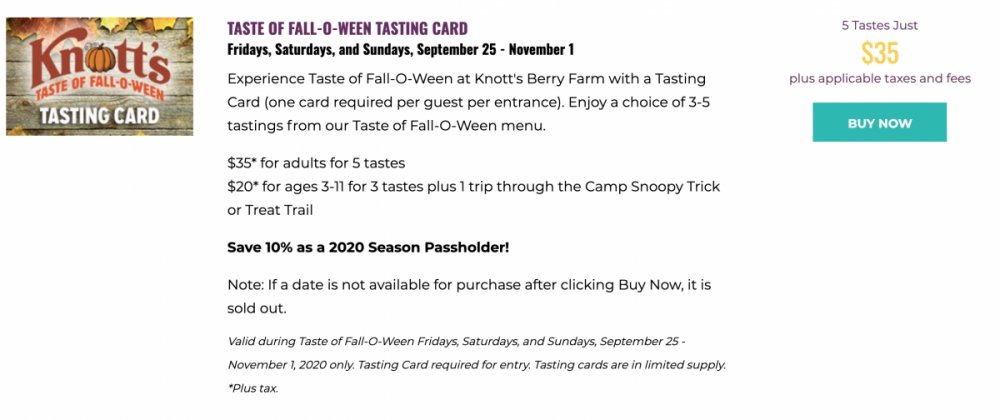Click the Knott's Tasting Card thumbnail image
The height and width of the screenshot is (420, 1000).
point(99,76)
